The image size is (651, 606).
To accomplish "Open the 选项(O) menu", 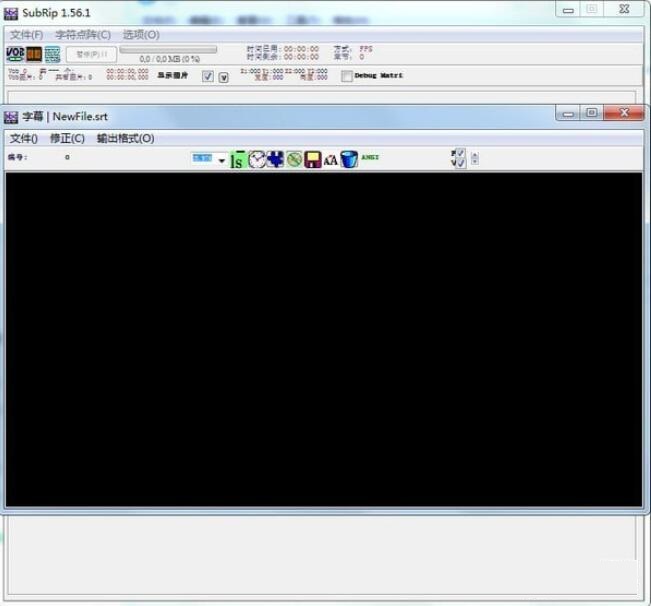I will tap(141, 35).
